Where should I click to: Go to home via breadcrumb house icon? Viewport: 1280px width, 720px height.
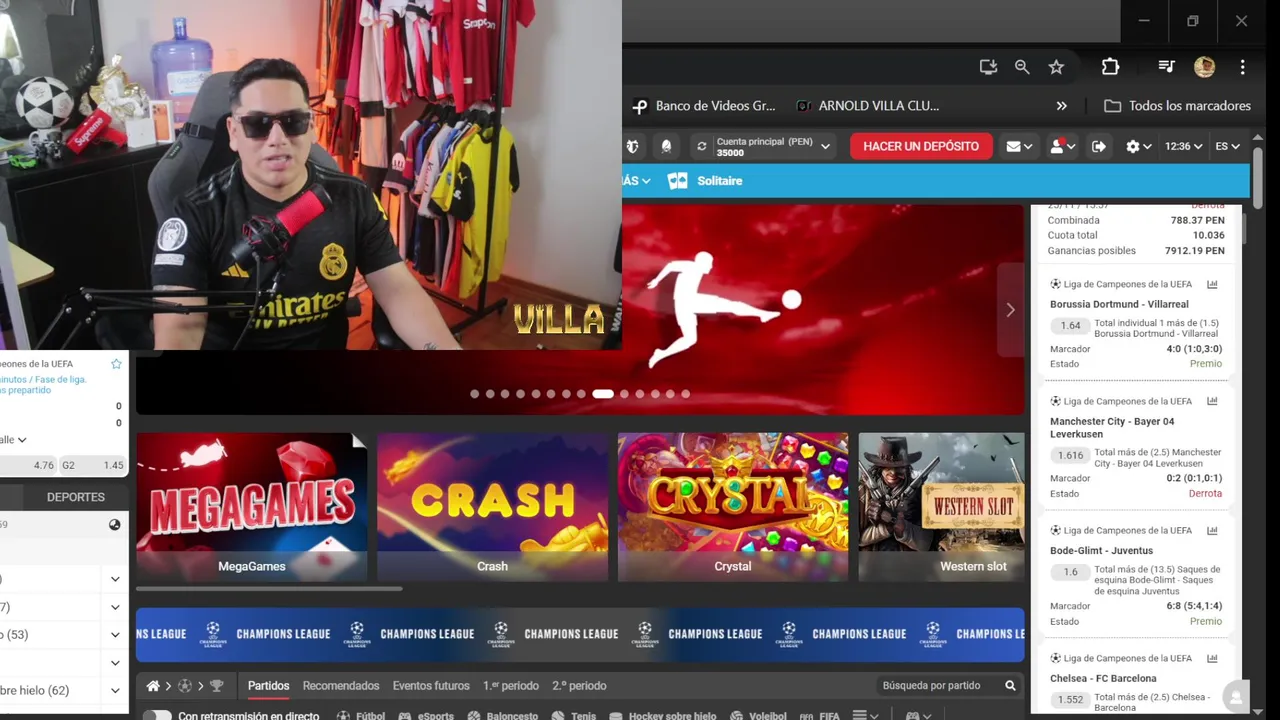point(153,686)
